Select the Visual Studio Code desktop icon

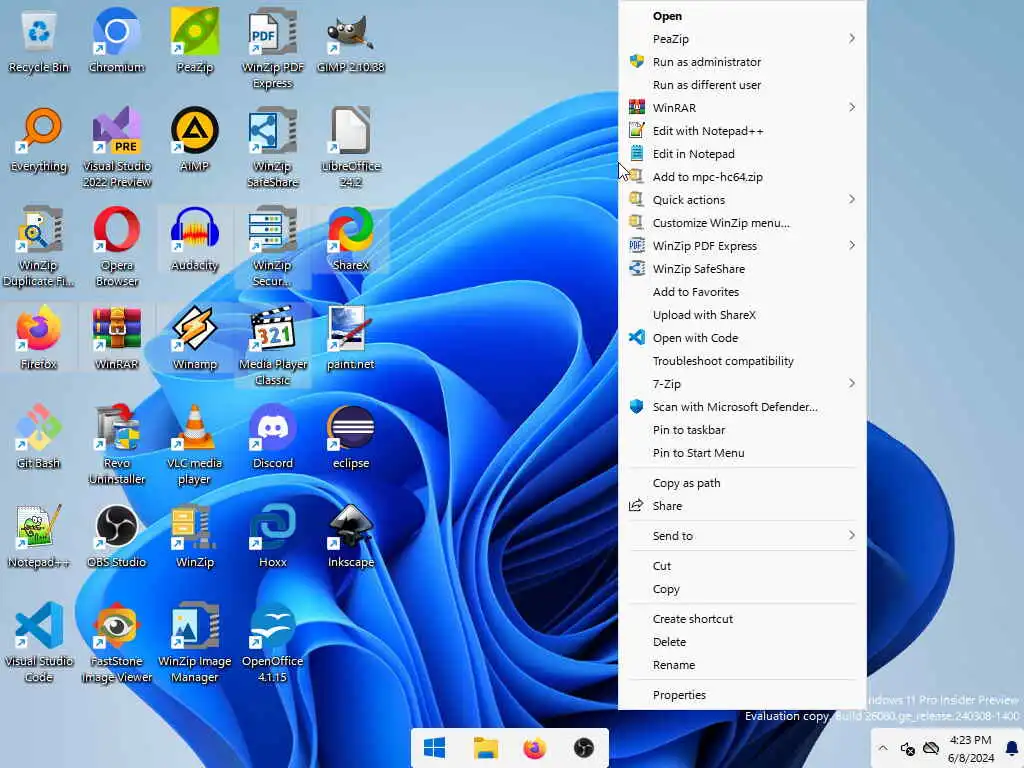(x=39, y=642)
